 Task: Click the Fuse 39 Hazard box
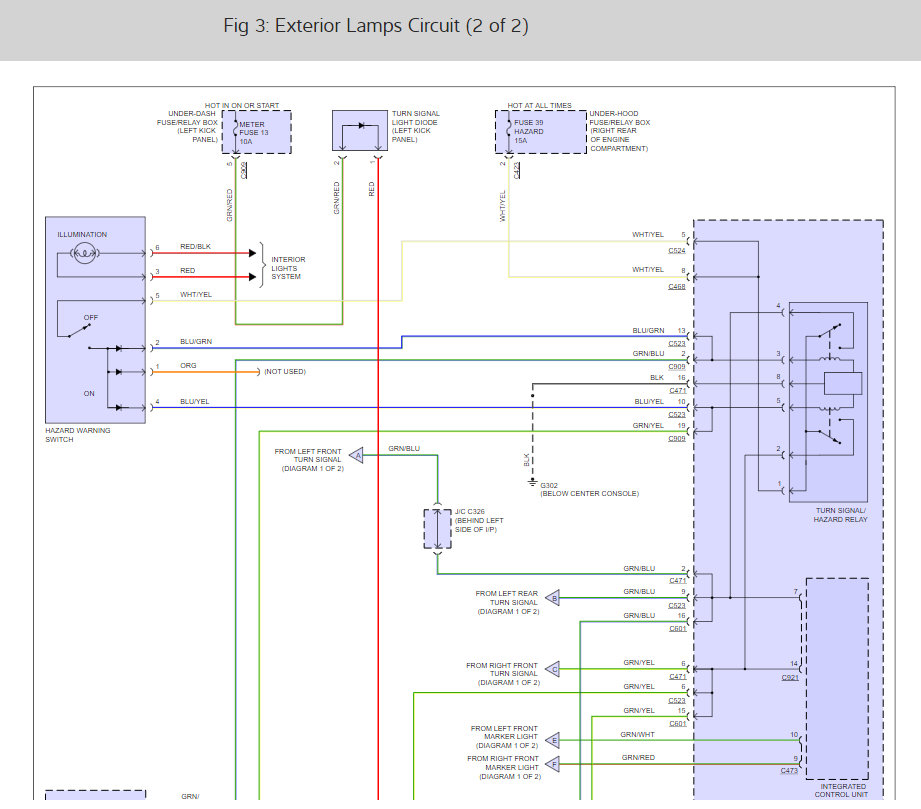click(541, 132)
